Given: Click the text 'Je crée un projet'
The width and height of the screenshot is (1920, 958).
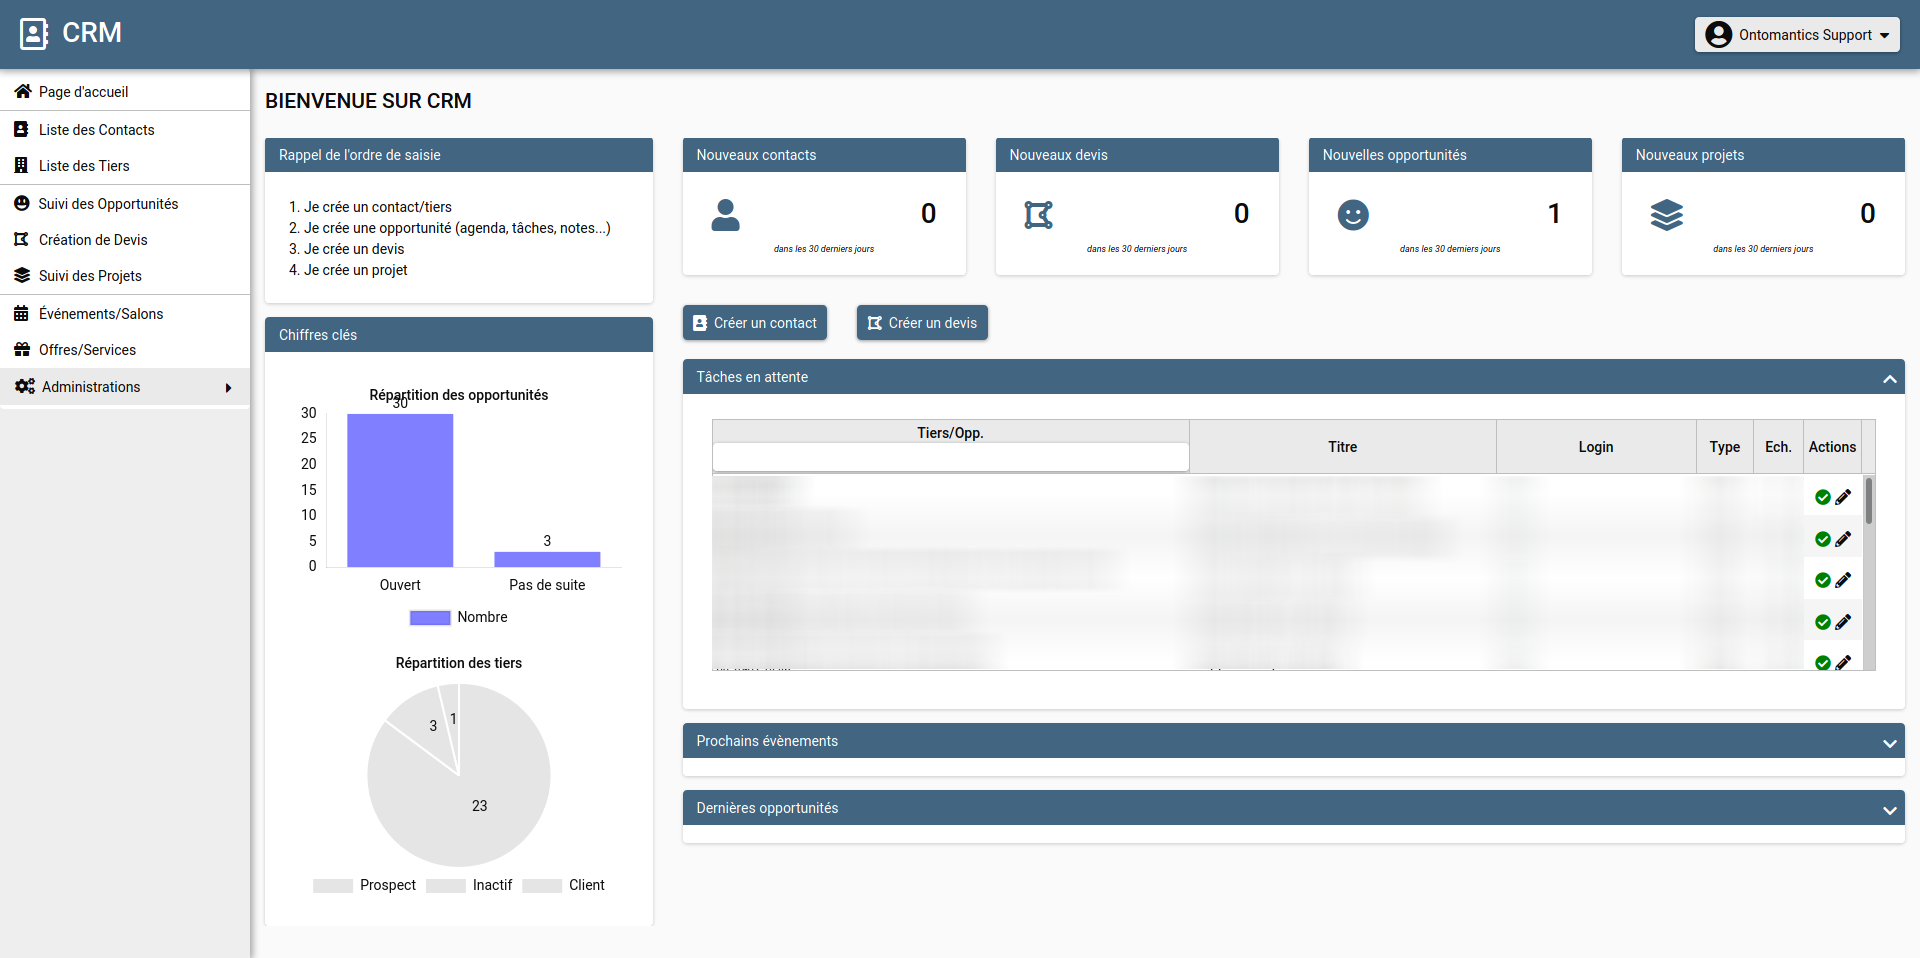Looking at the screenshot, I should [x=355, y=270].
